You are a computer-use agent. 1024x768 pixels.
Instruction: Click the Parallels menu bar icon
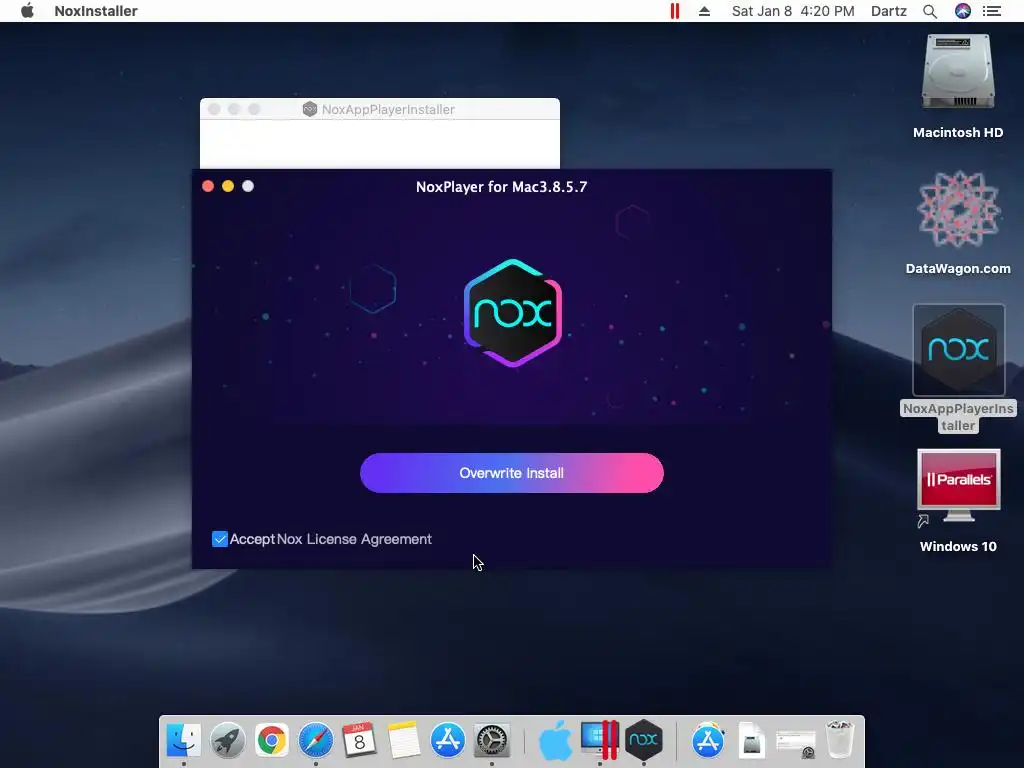point(675,11)
